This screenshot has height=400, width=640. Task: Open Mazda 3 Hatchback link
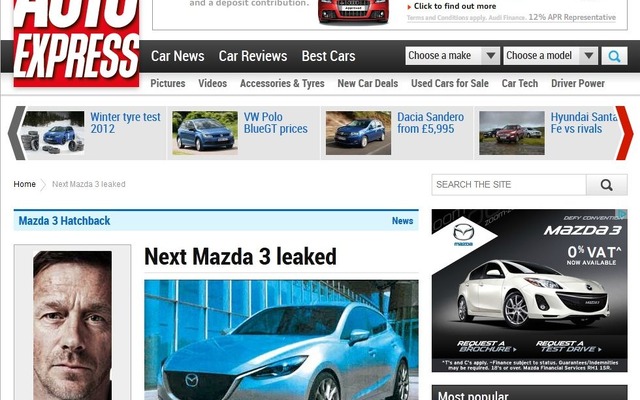(64, 221)
